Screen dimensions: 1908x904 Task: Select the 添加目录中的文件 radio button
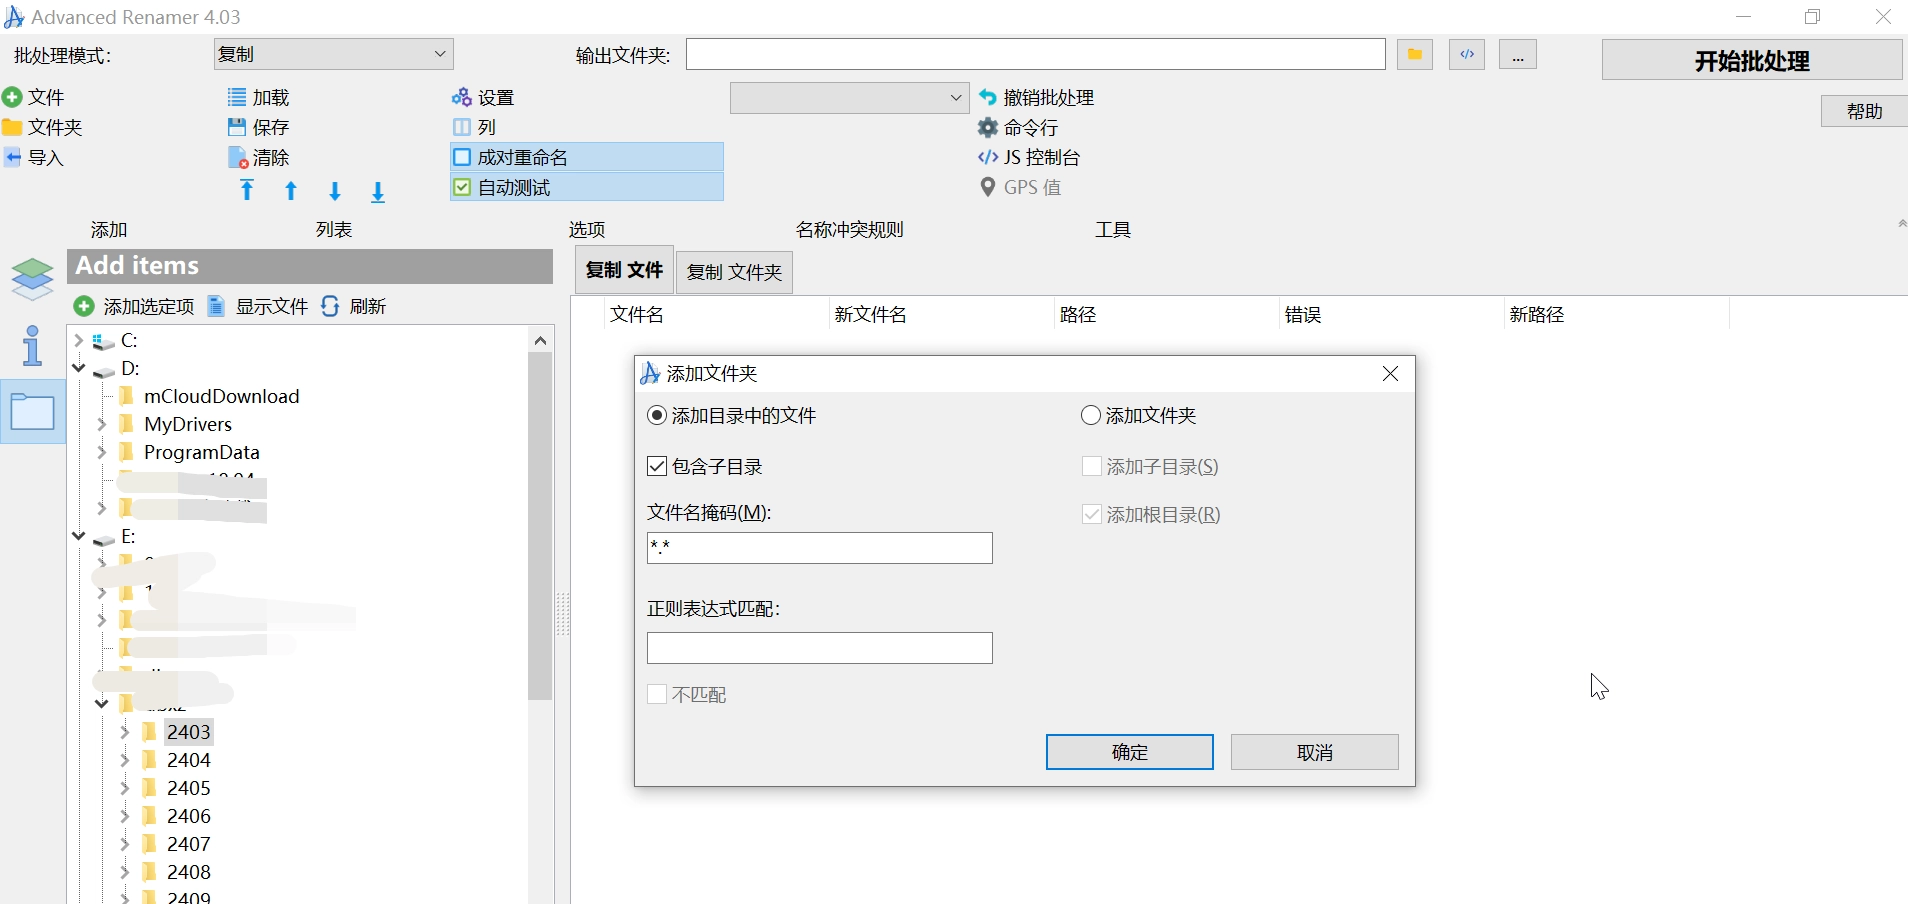pyautogui.click(x=657, y=415)
